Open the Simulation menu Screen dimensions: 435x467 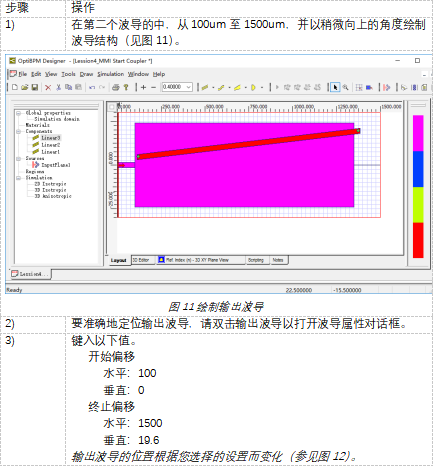pyautogui.click(x=110, y=74)
